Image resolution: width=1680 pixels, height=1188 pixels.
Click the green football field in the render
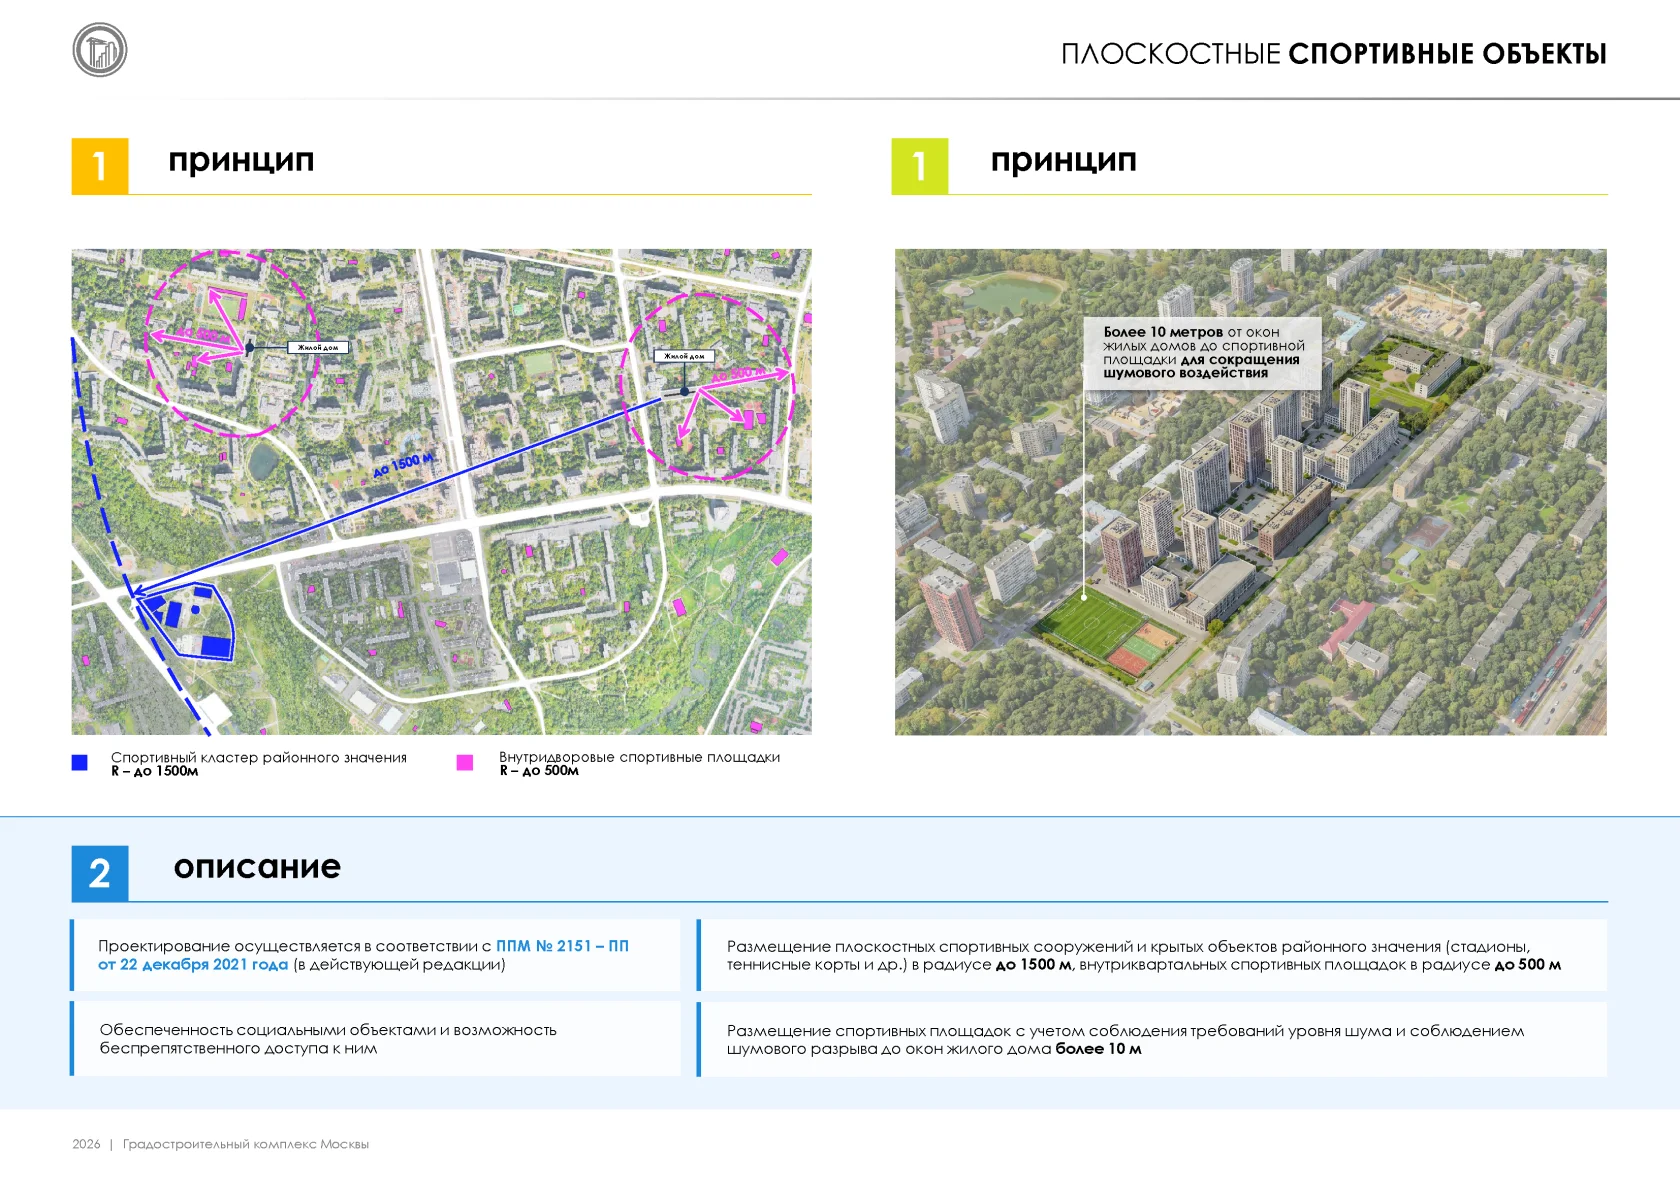coord(1089,622)
